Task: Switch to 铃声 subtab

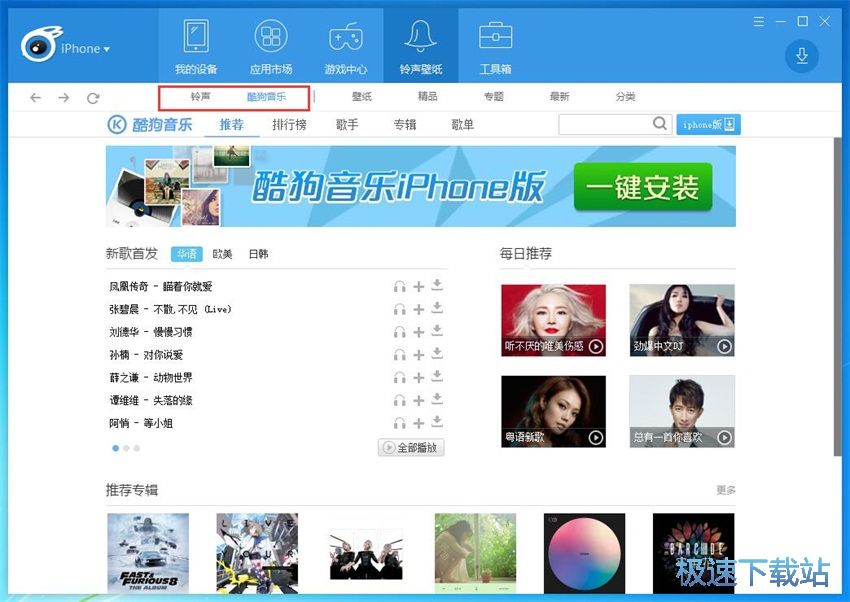Action: pyautogui.click(x=200, y=97)
